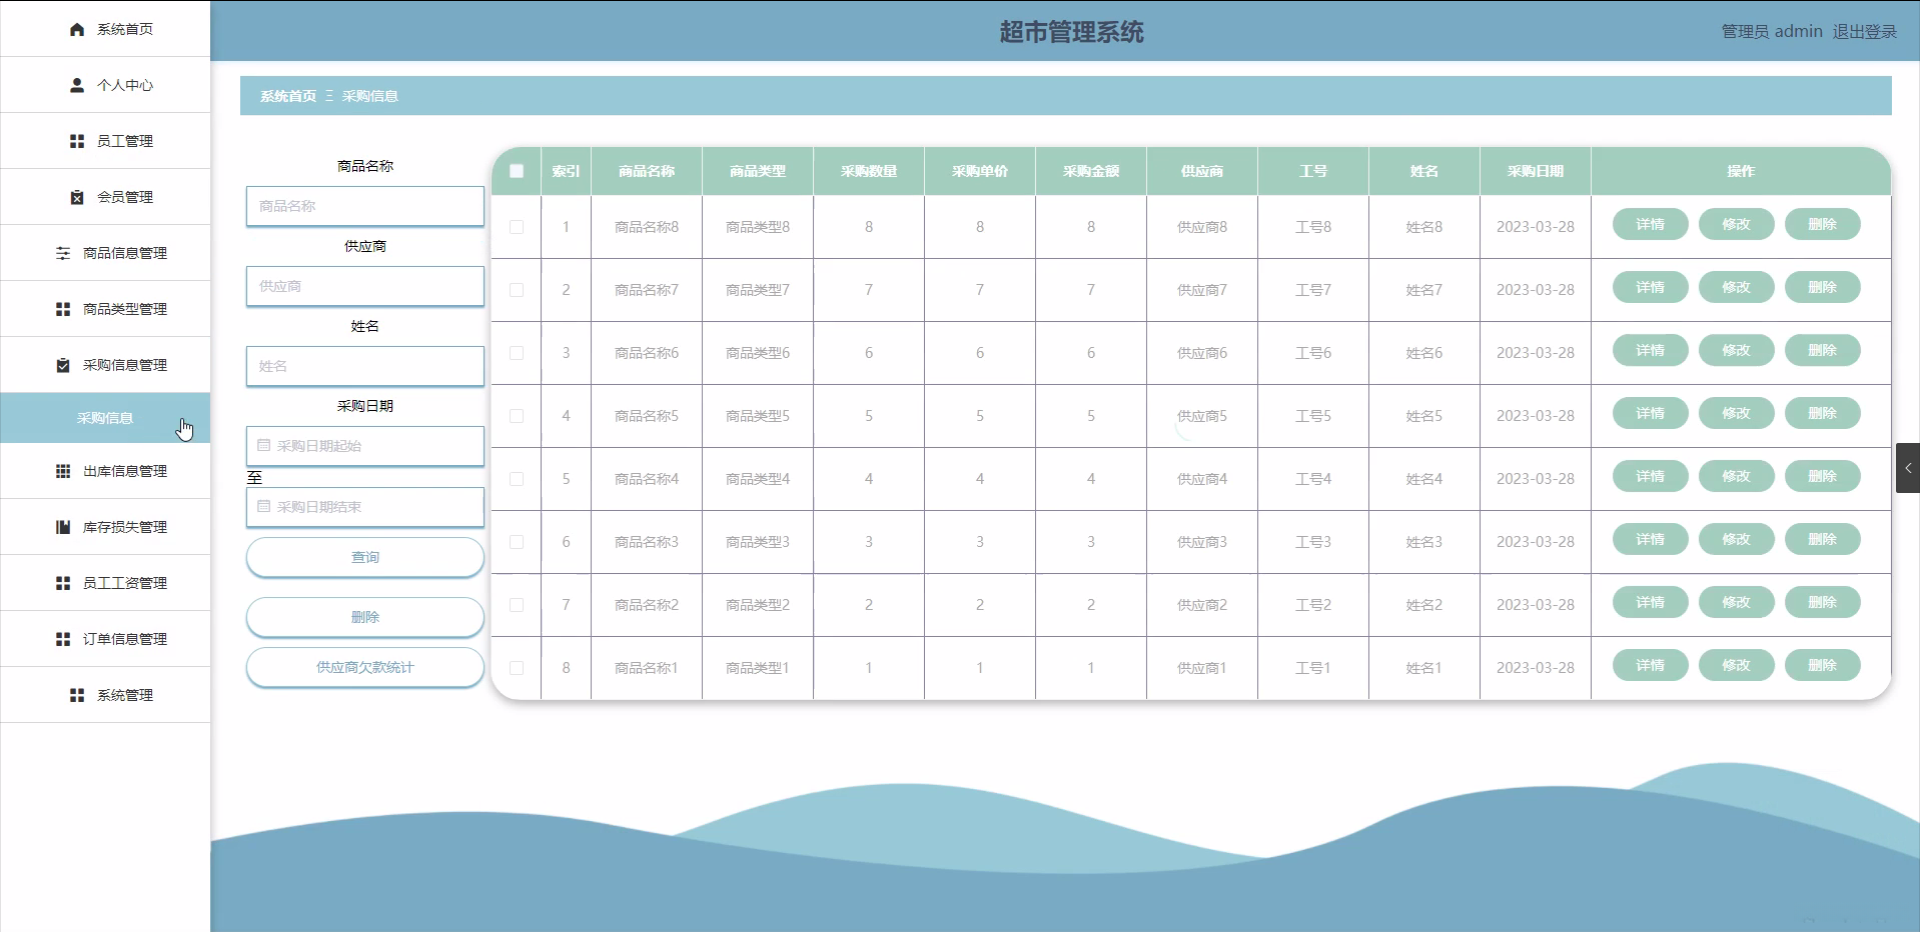Click 修改 for 商品名称7 row
Viewport: 1920px width, 932px height.
pyautogui.click(x=1736, y=287)
